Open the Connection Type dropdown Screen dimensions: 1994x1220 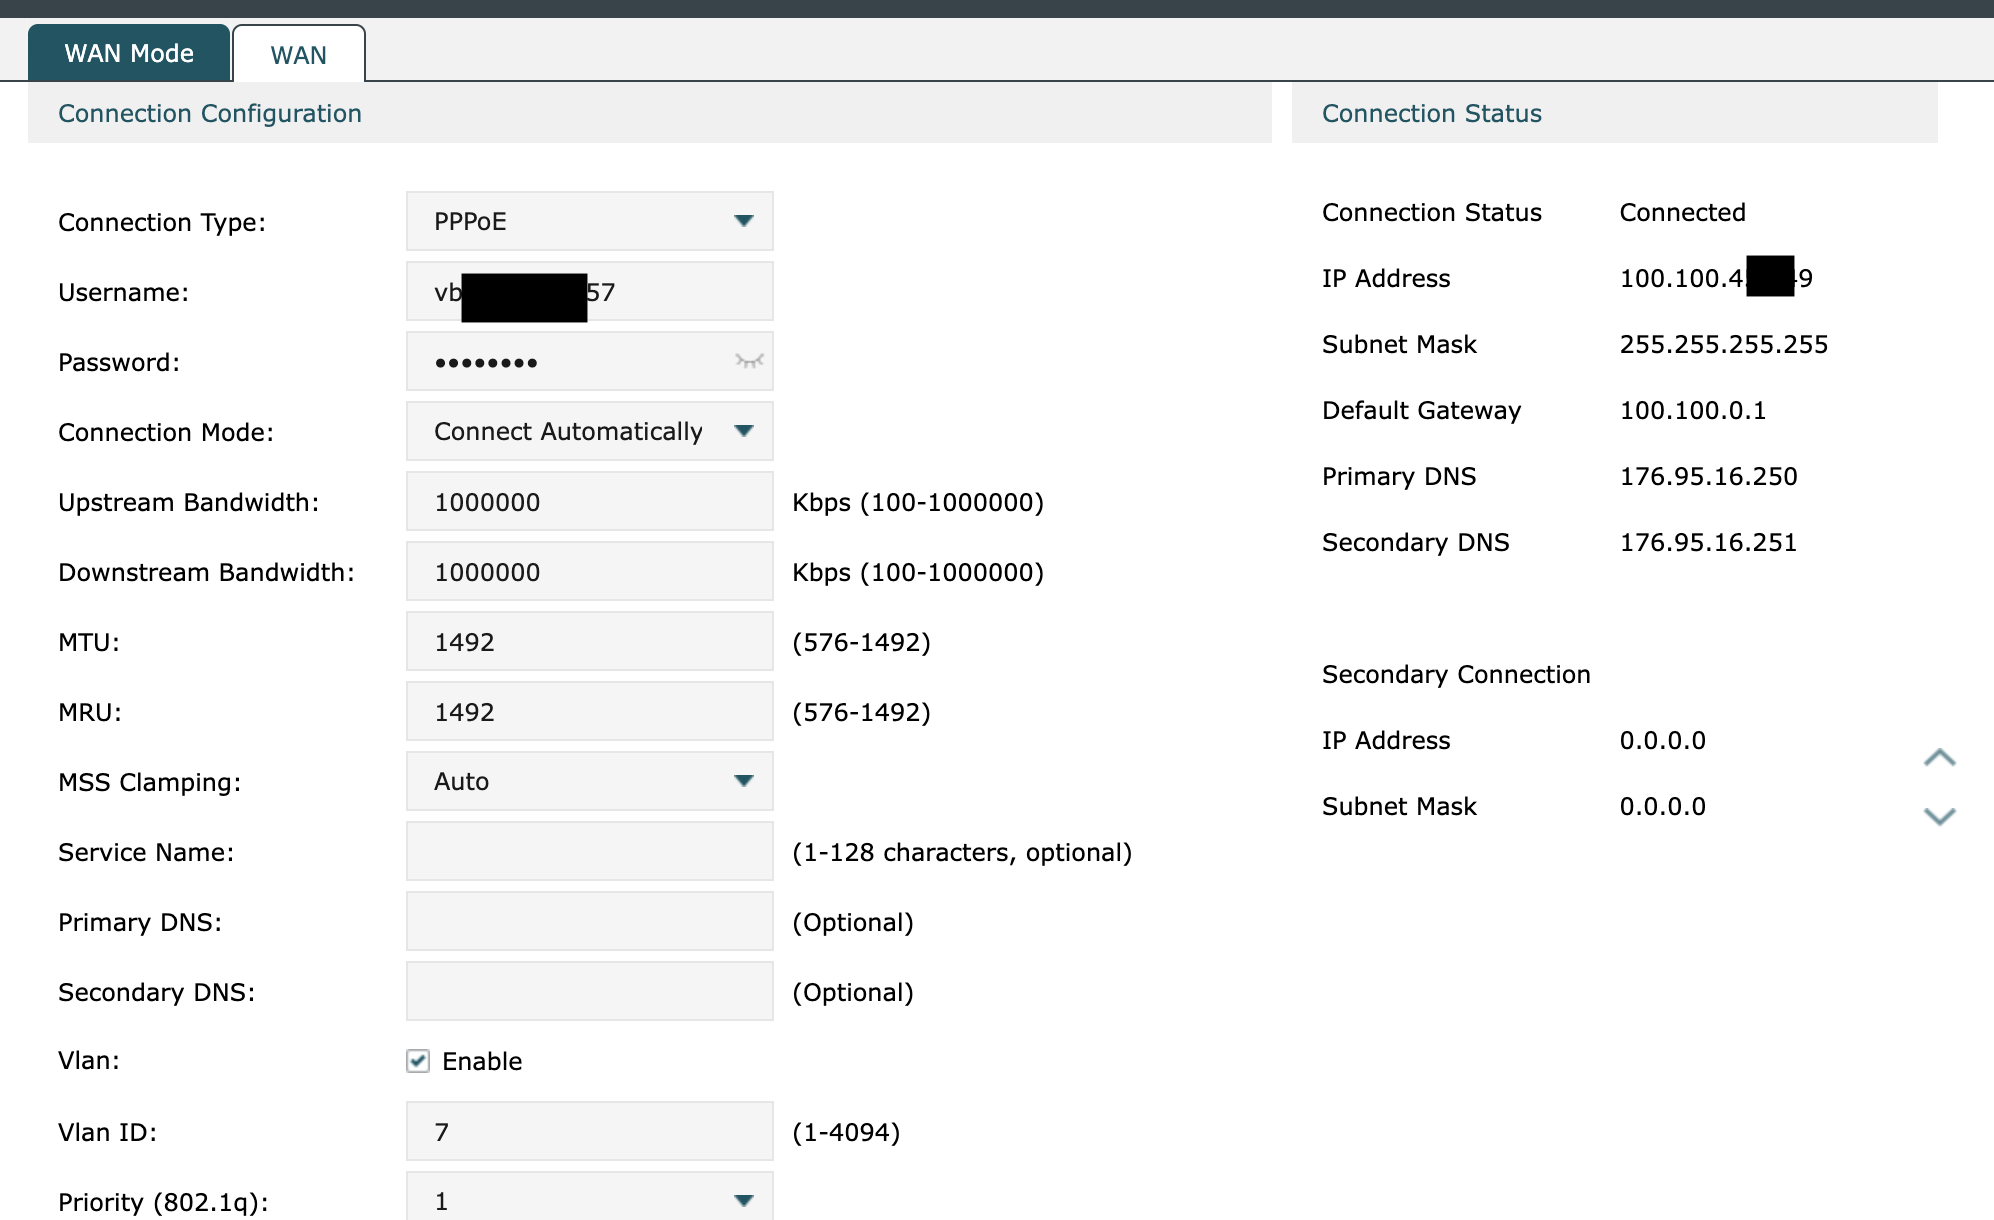pyautogui.click(x=589, y=221)
